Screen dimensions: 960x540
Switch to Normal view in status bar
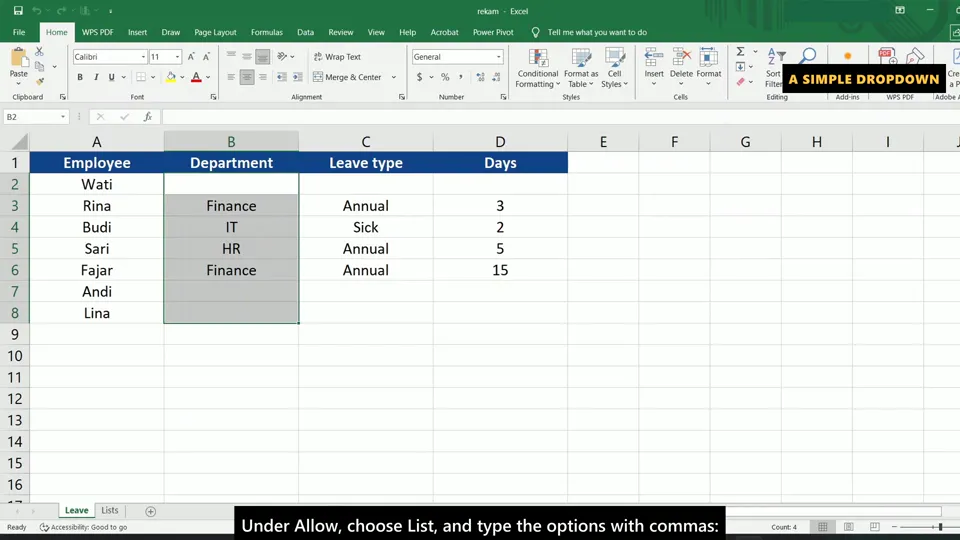823,527
